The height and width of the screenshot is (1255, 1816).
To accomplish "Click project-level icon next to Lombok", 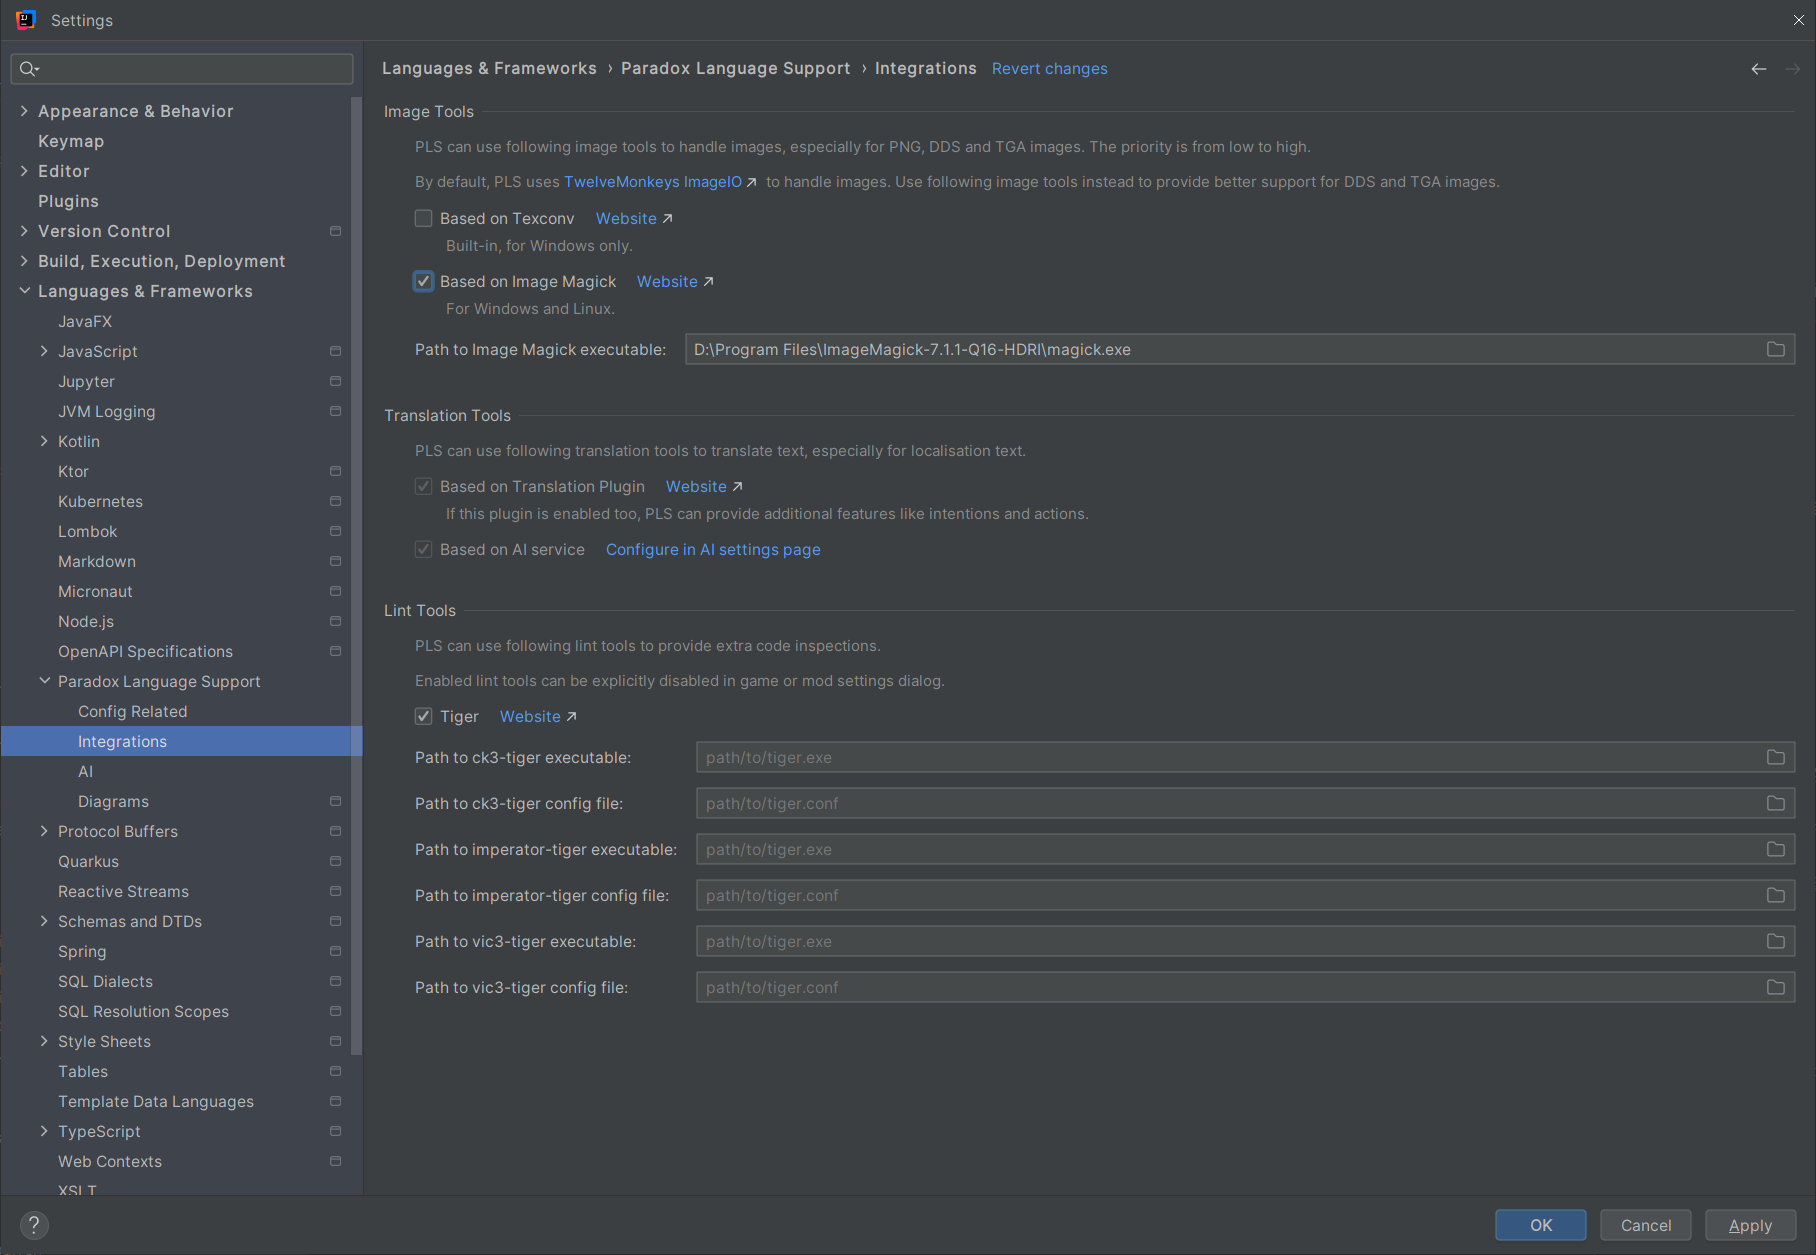I will point(335,531).
